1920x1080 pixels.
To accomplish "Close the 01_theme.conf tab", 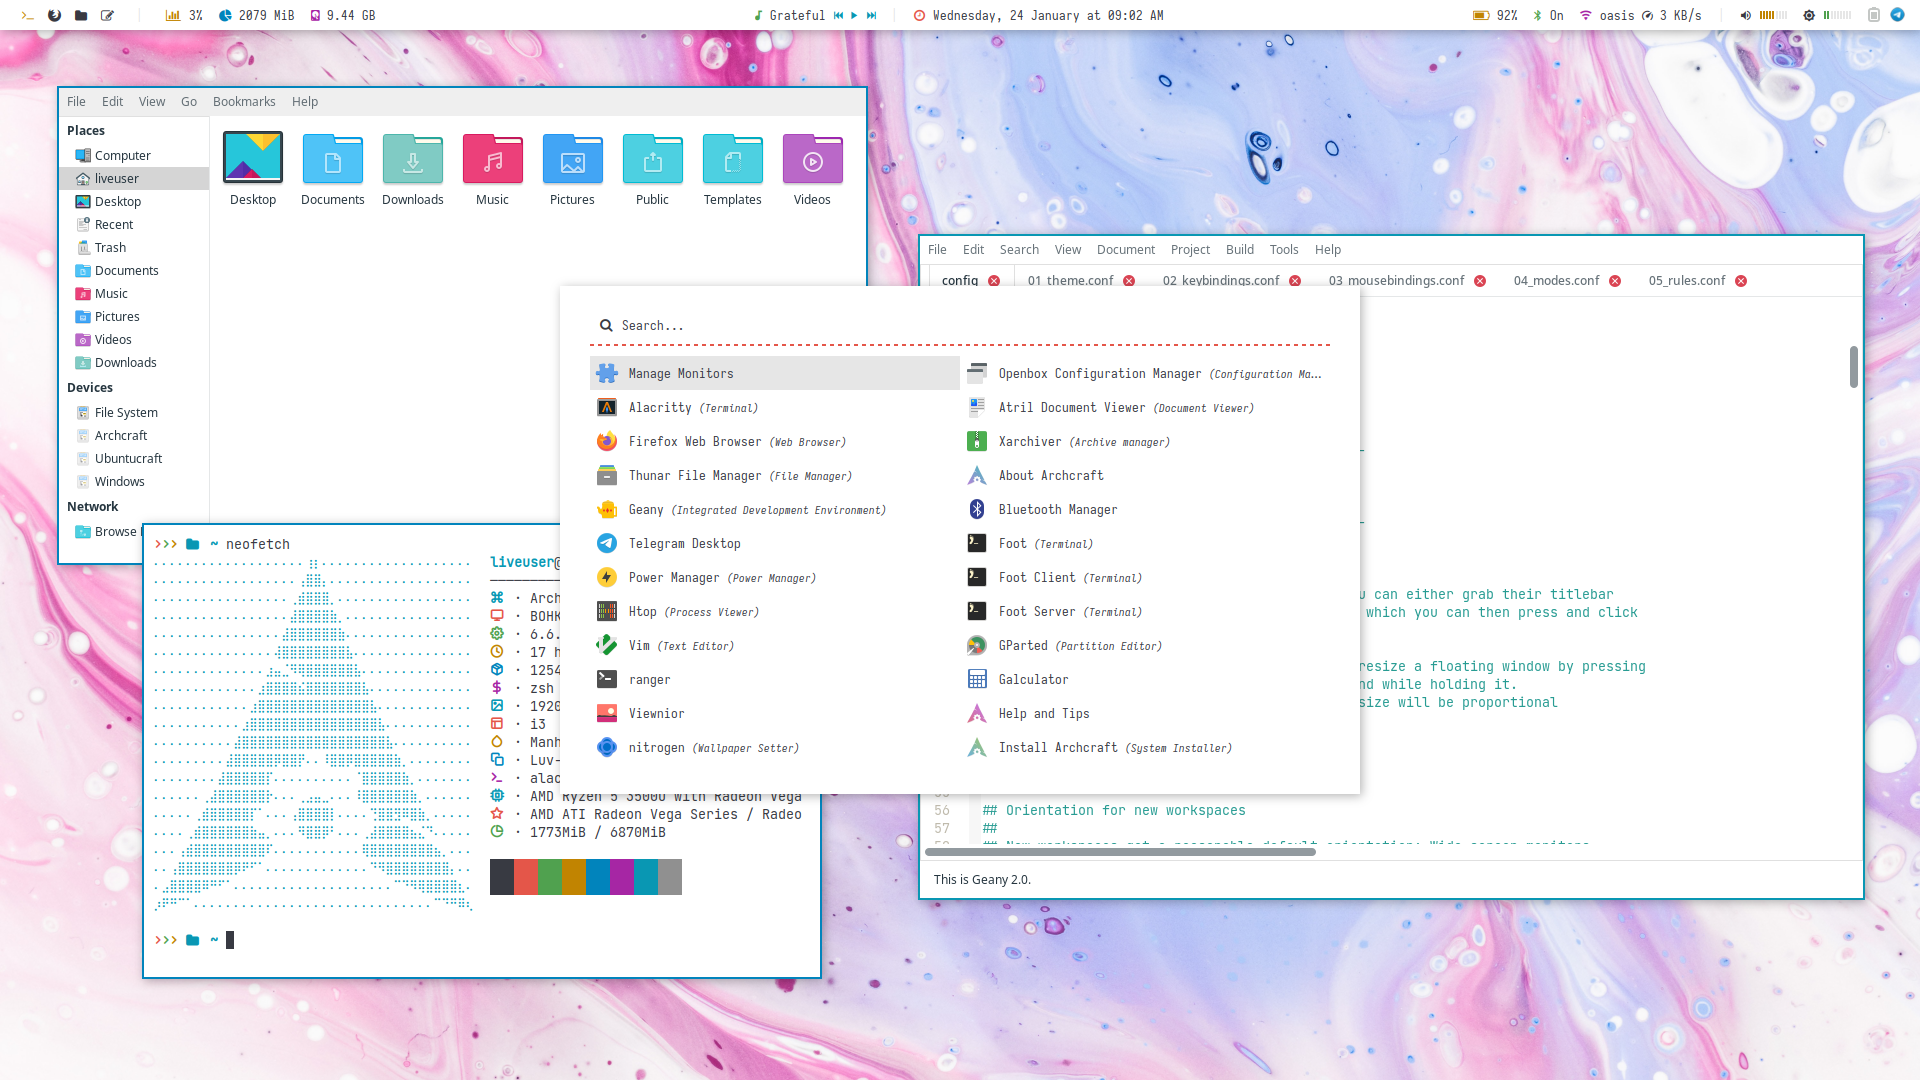I will 1129,281.
